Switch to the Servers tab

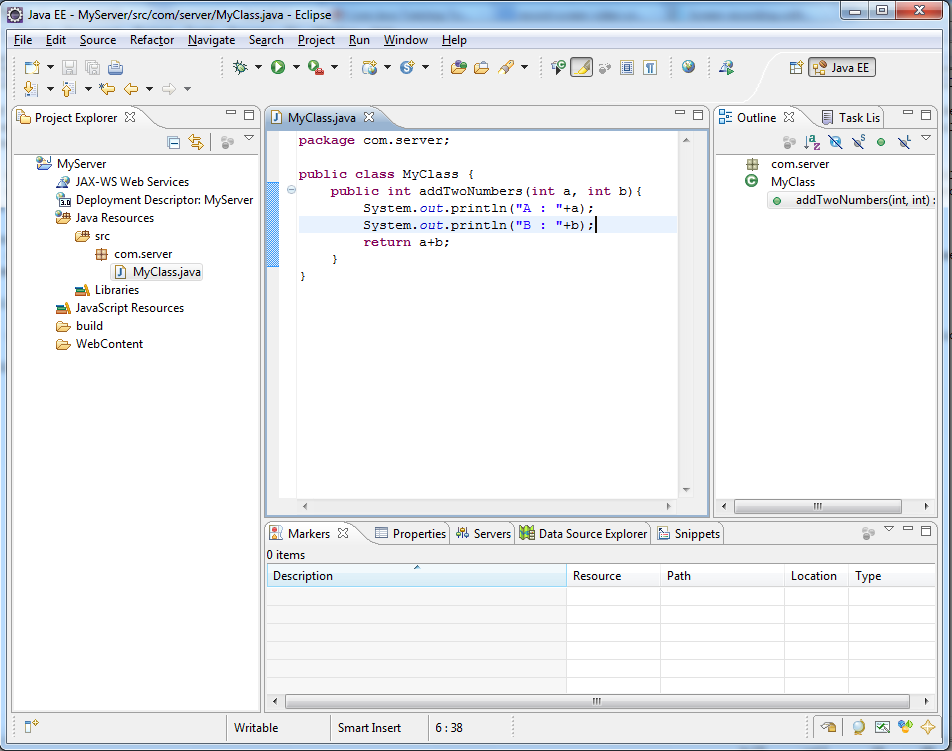(x=491, y=533)
